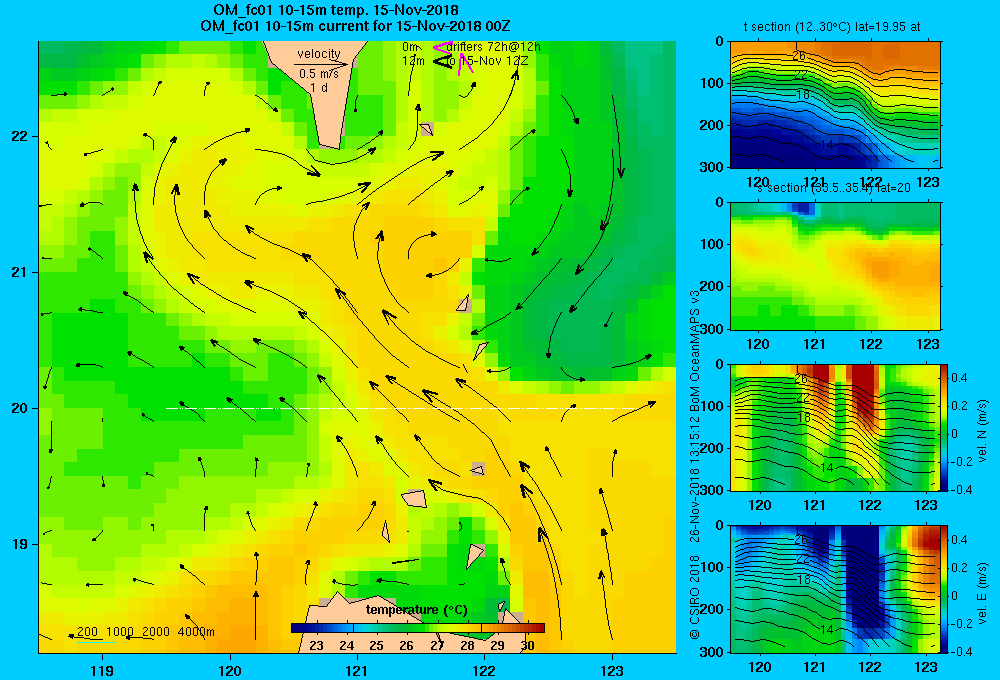Screen dimensions: 1000x680
Task: Click the title line 'OM_fc01 10-15m temp. 15-Nov-2018'
Action: (335, 10)
